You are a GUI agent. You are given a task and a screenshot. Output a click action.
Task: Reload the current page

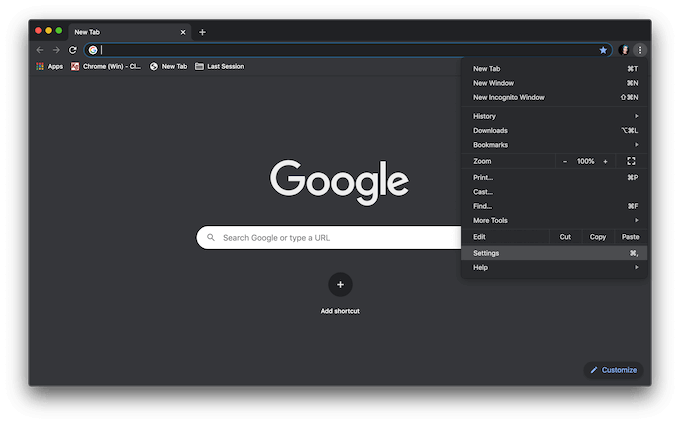72,50
